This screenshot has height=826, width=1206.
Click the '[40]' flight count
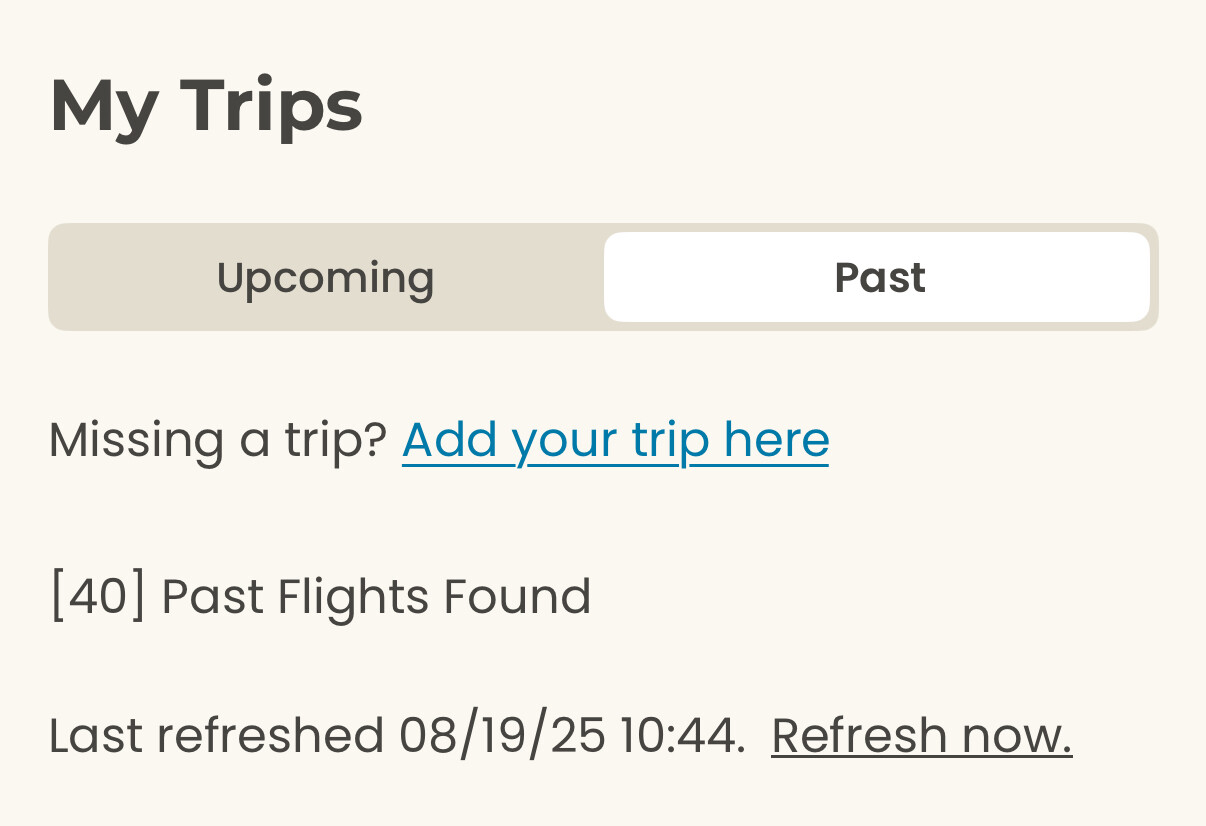click(x=98, y=597)
